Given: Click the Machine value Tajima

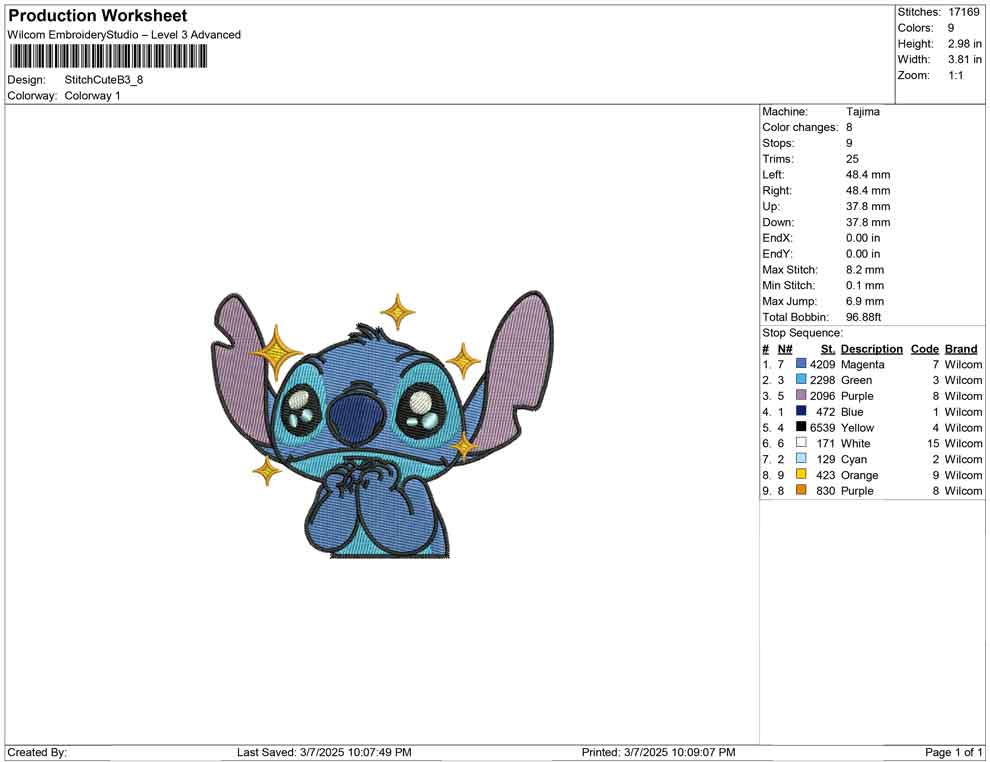Looking at the screenshot, I should (862, 112).
